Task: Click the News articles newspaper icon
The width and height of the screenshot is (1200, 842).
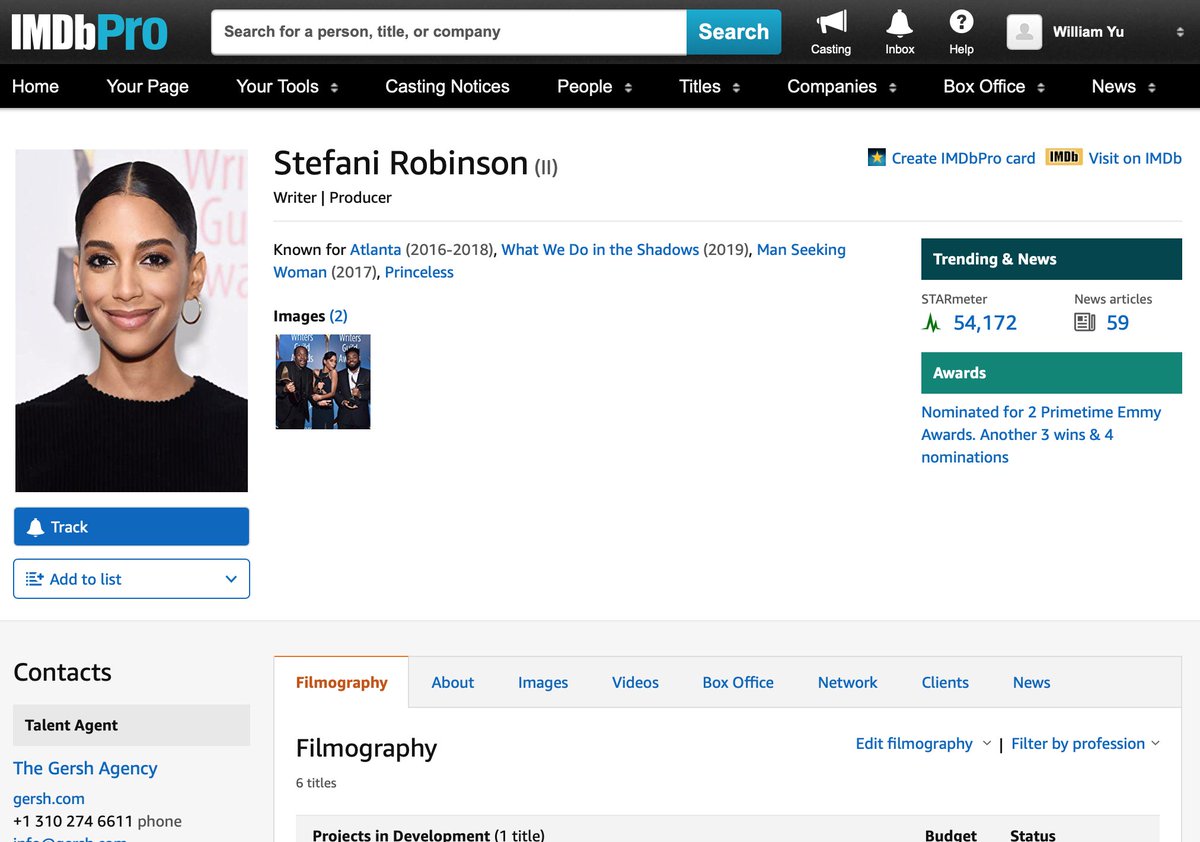Action: 1085,322
